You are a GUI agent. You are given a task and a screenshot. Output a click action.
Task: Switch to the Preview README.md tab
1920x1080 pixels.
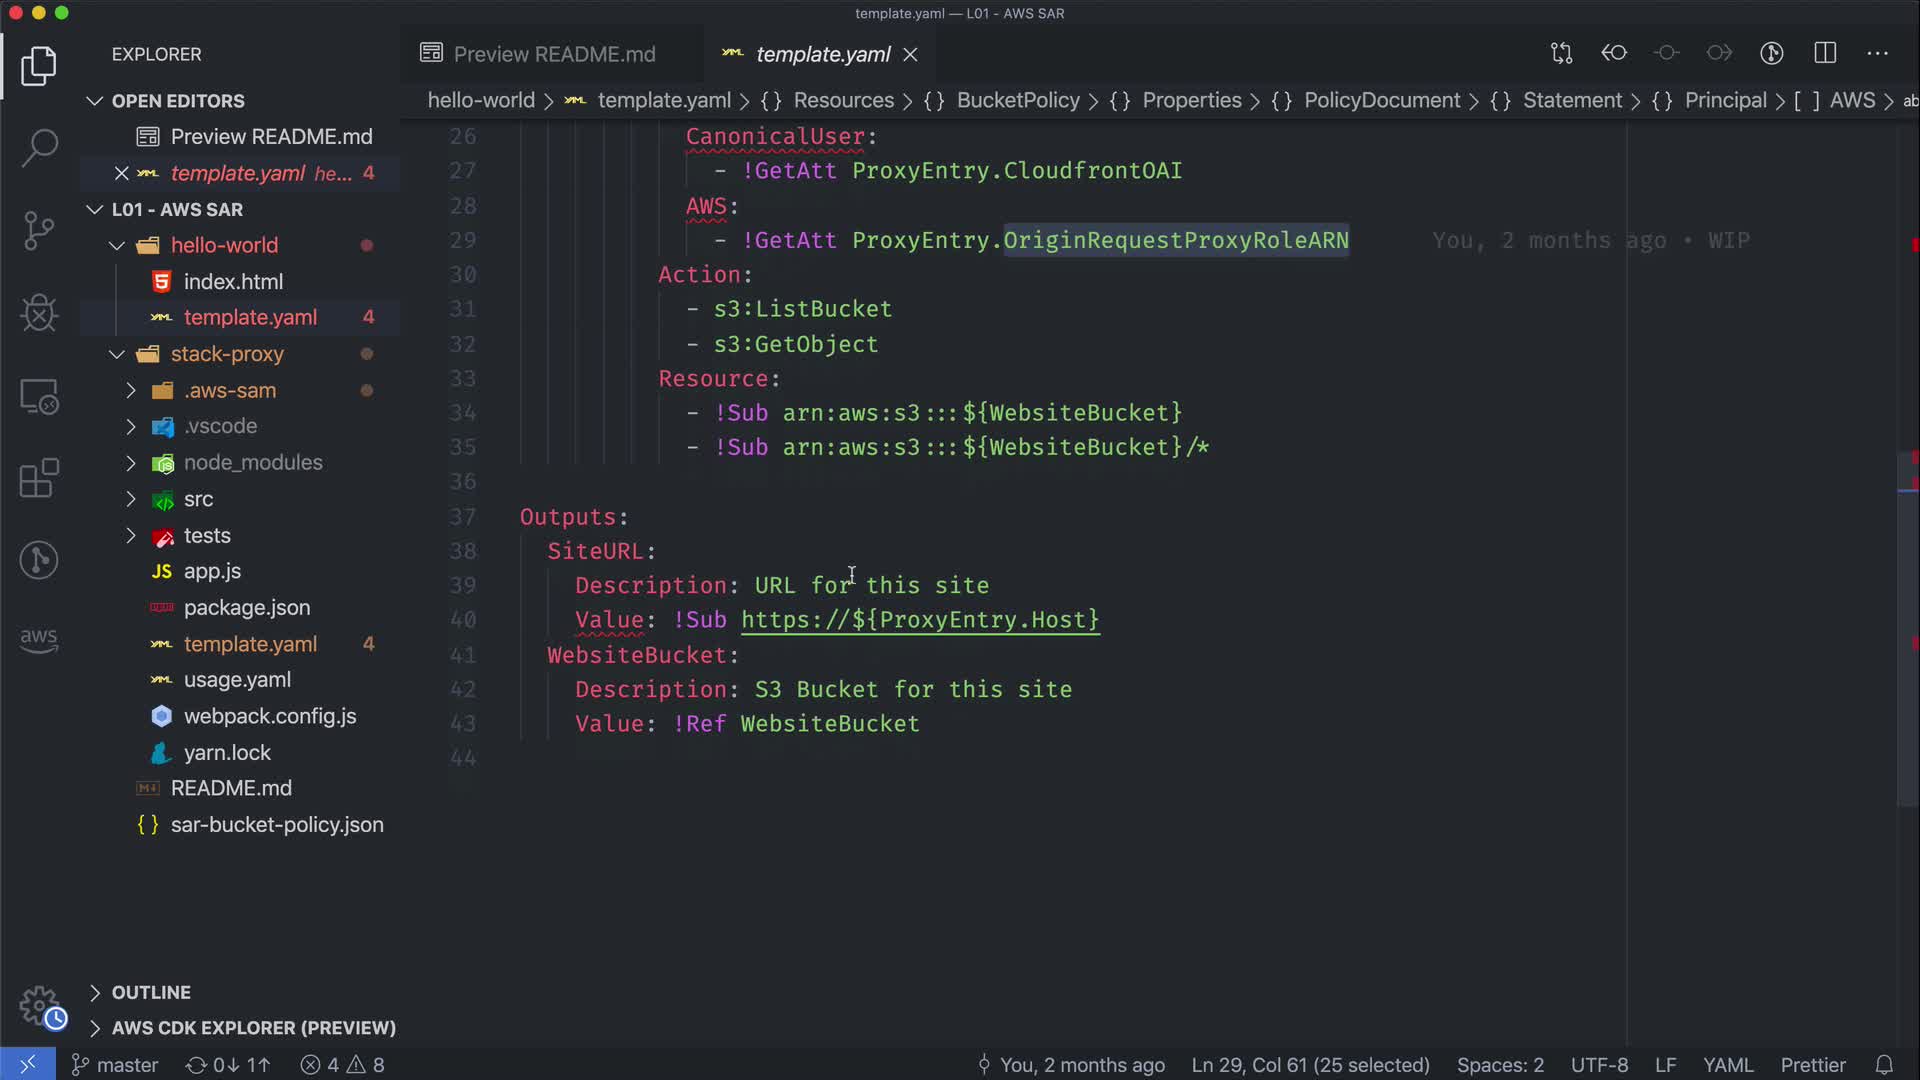(x=554, y=54)
